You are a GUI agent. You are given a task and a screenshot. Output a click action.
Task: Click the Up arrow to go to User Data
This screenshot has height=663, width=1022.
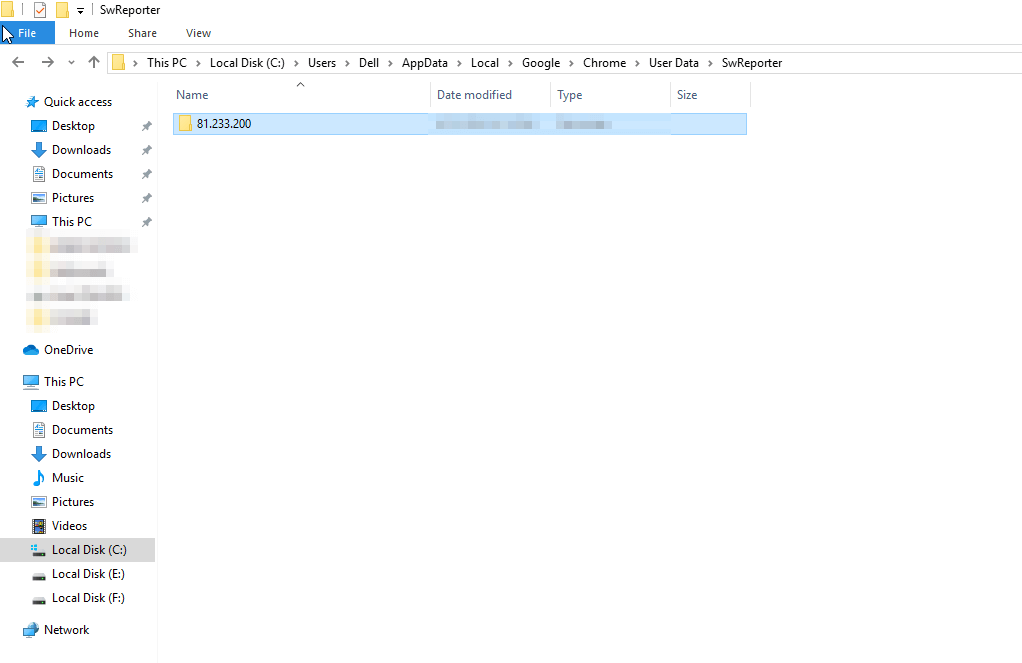coord(93,62)
